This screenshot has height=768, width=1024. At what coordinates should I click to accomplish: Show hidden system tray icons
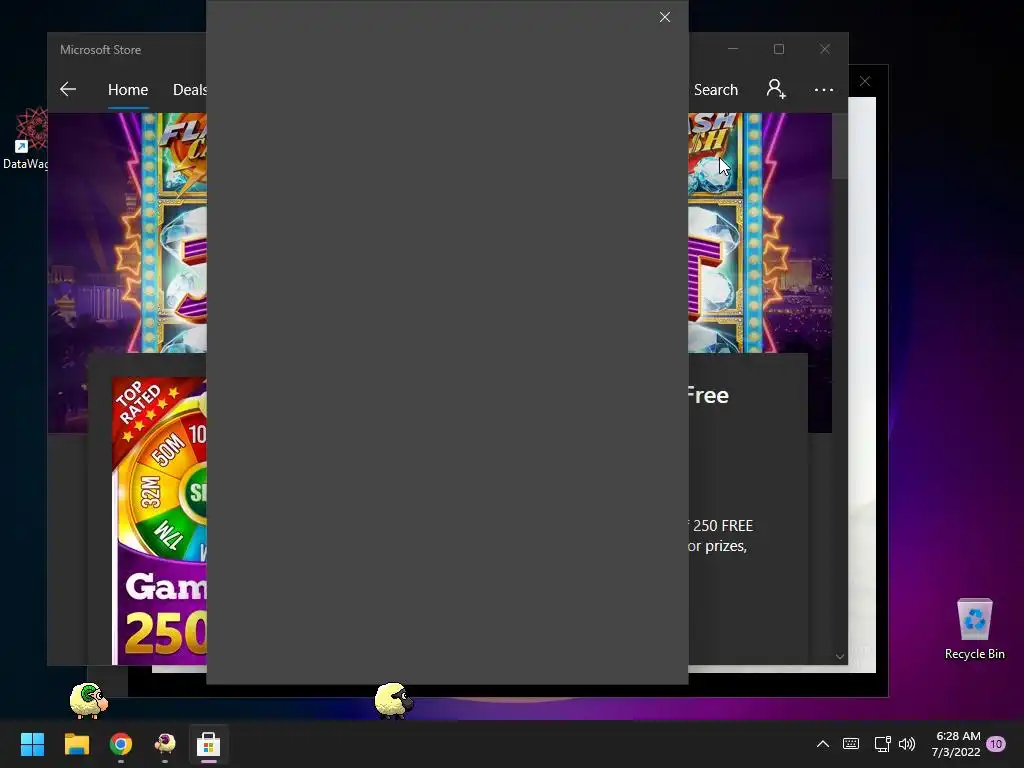[x=823, y=744]
